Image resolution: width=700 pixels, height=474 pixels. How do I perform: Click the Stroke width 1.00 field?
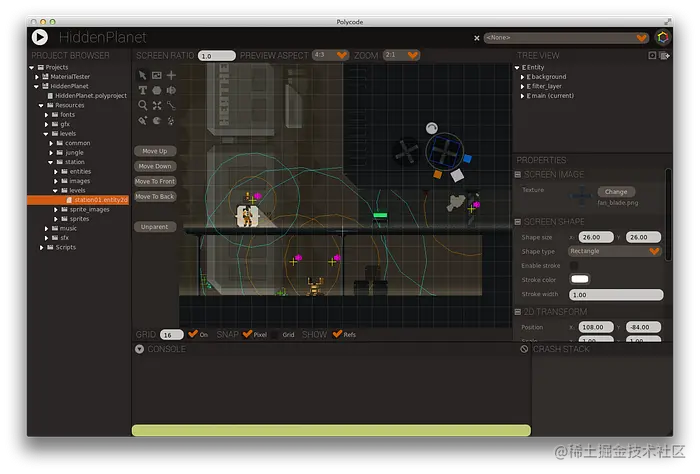pyautogui.click(x=616, y=295)
